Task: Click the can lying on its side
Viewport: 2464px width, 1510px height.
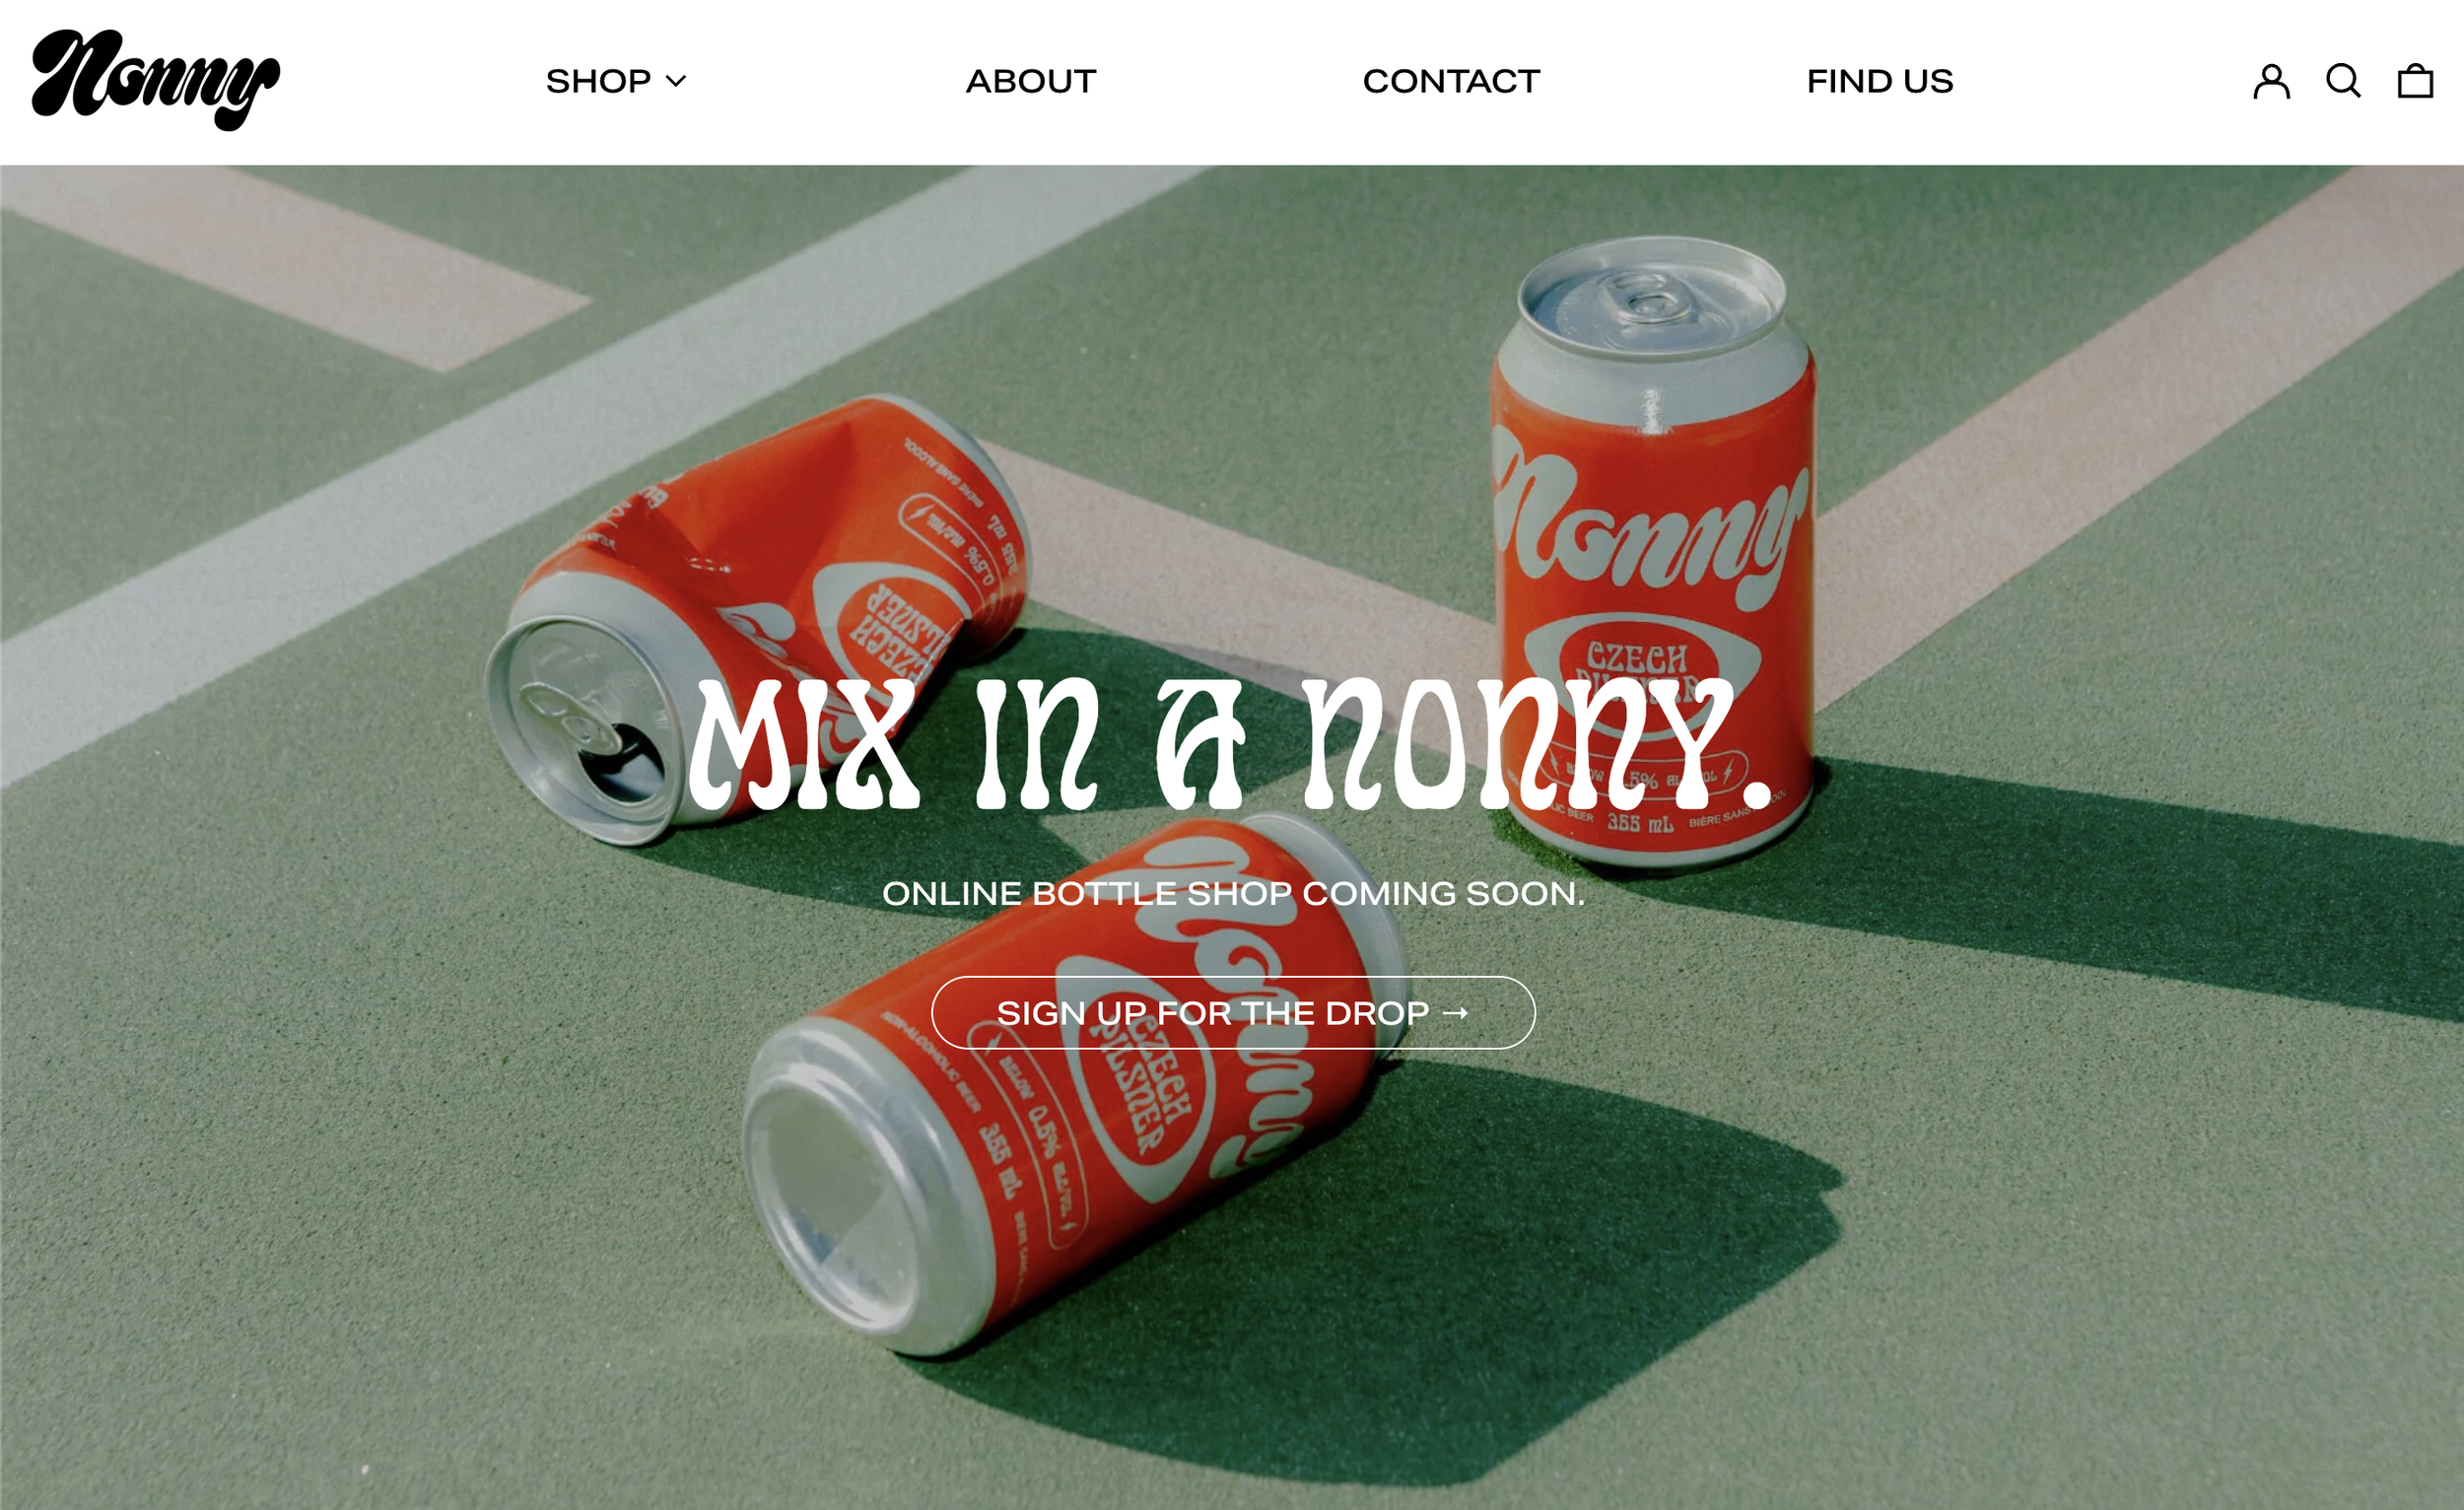Action: point(1075,1085)
